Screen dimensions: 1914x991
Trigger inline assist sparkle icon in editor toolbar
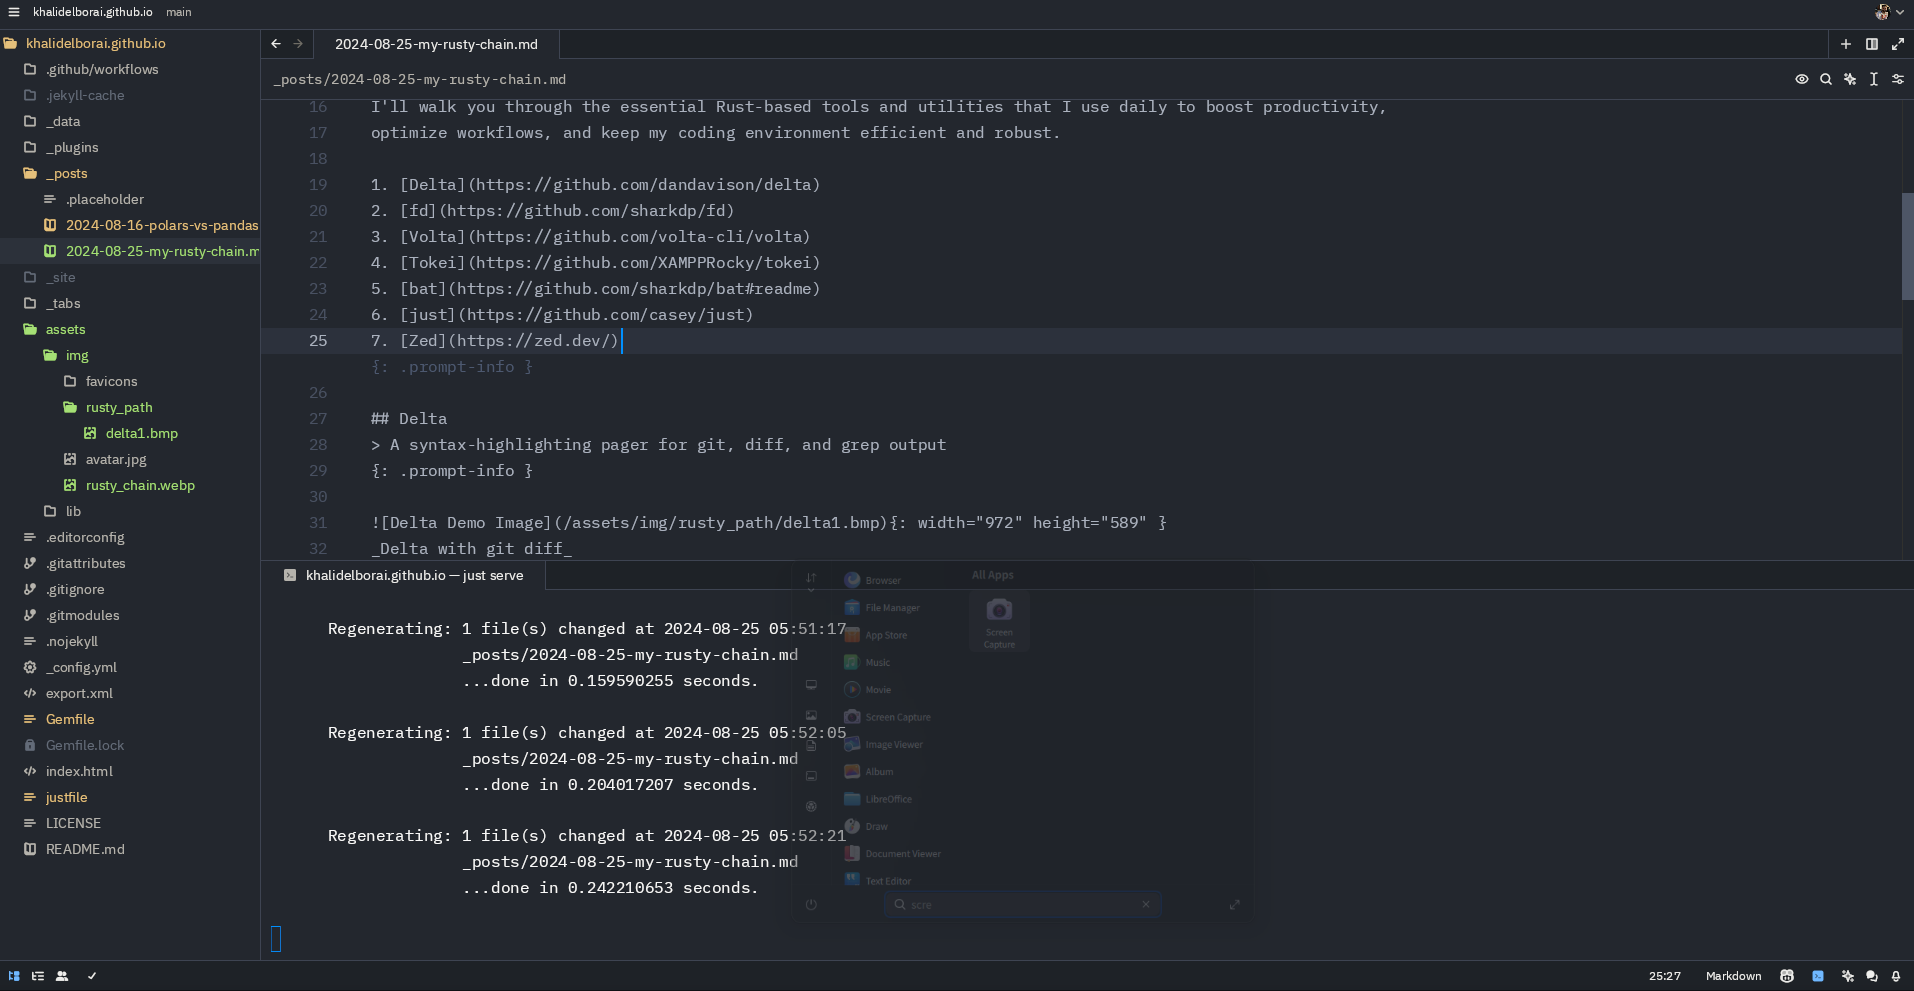pos(1850,79)
